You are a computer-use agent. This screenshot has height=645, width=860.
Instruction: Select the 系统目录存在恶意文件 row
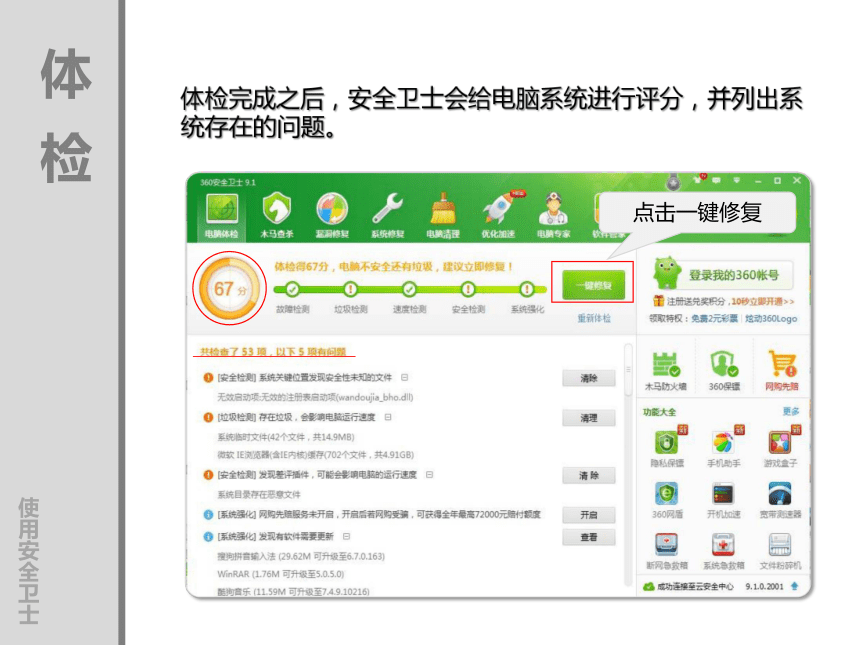point(259,494)
